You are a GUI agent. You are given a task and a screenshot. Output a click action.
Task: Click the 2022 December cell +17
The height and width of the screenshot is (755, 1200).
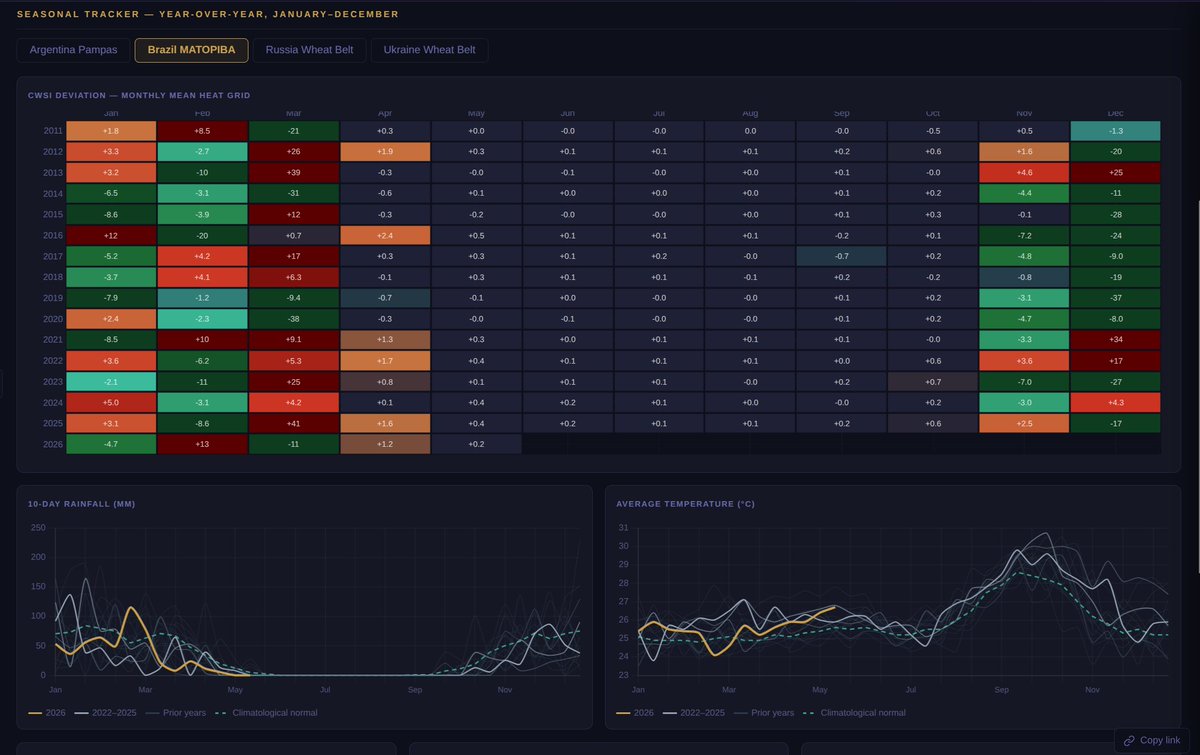point(1115,360)
